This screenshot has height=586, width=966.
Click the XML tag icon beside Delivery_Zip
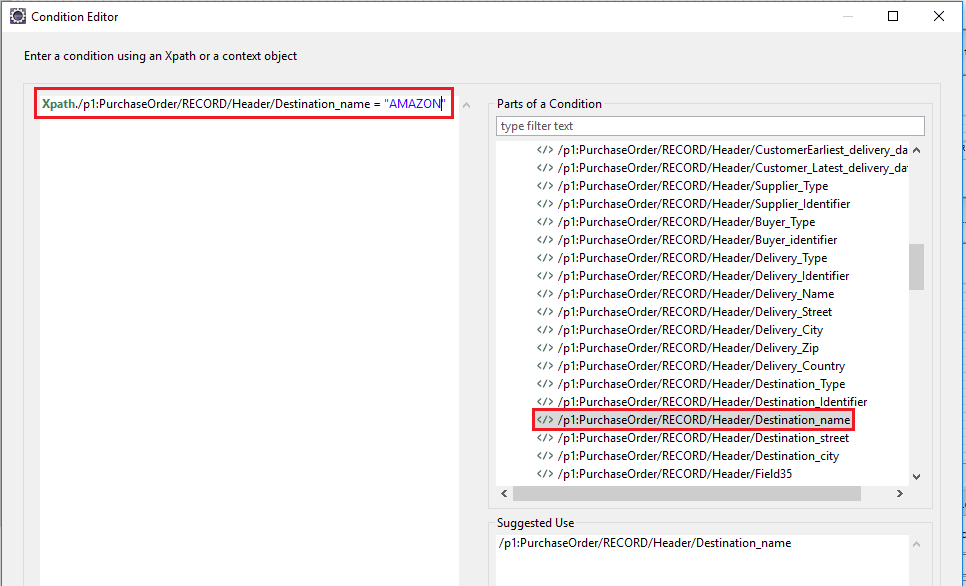coord(545,348)
